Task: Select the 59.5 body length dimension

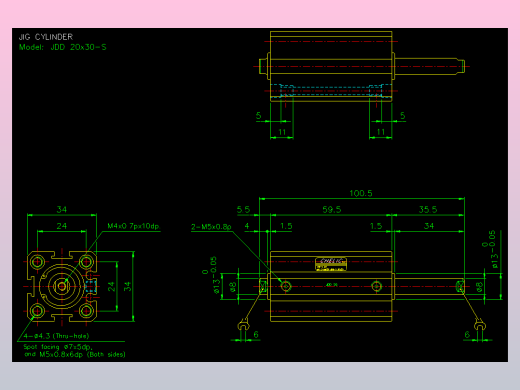Action: (332, 210)
